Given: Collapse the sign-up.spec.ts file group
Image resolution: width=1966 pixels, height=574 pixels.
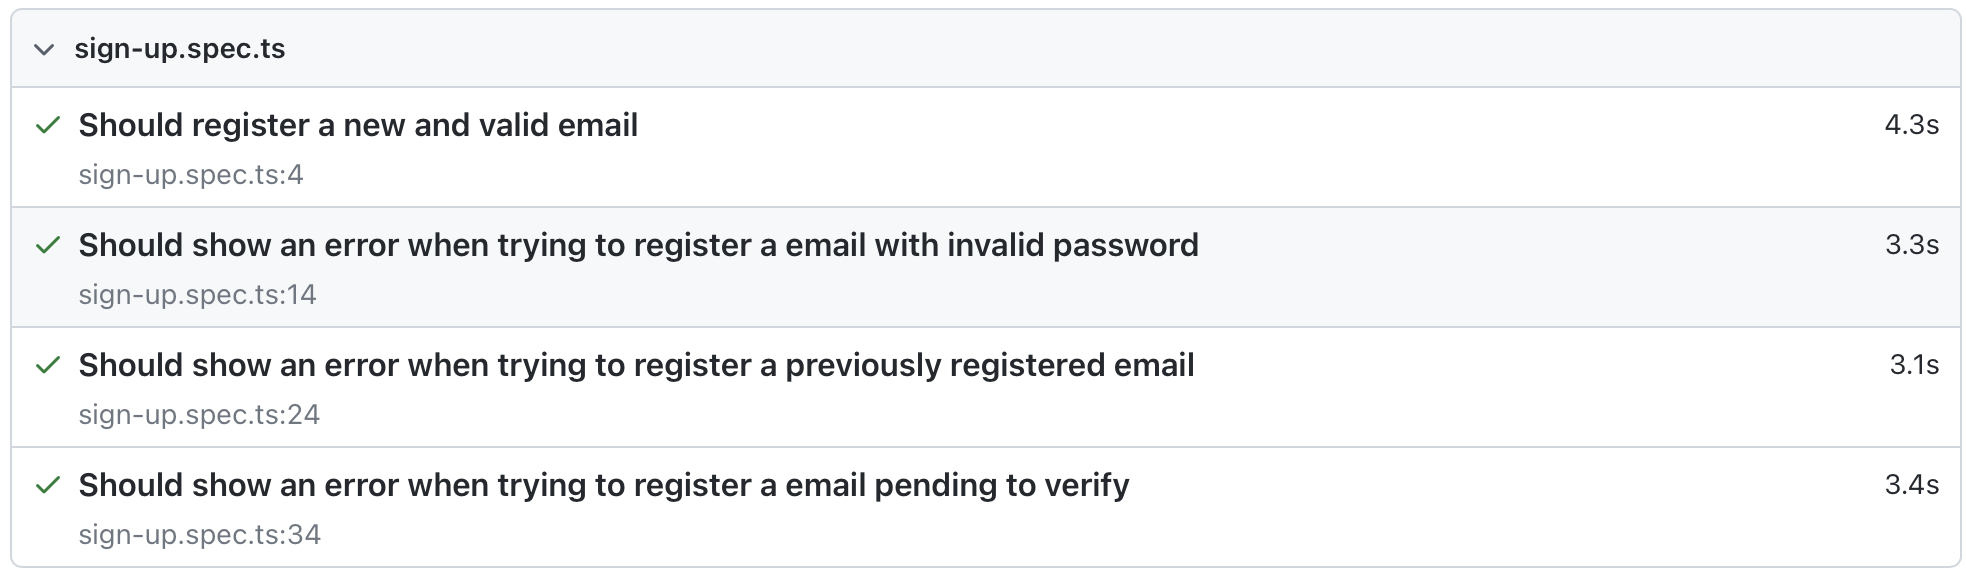Looking at the screenshot, I should point(44,50).
